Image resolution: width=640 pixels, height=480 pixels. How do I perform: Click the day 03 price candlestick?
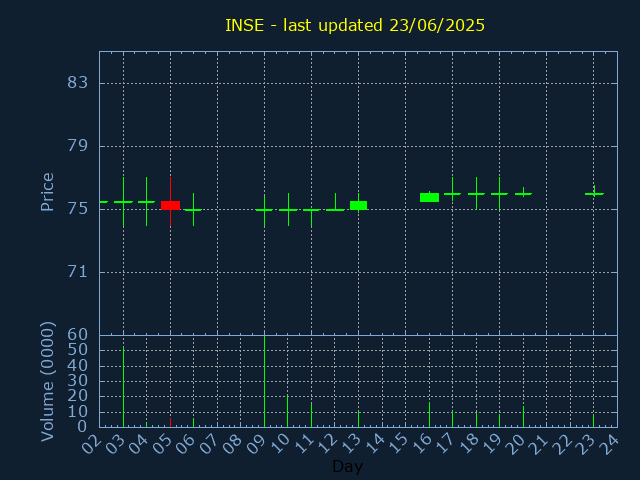(123, 202)
